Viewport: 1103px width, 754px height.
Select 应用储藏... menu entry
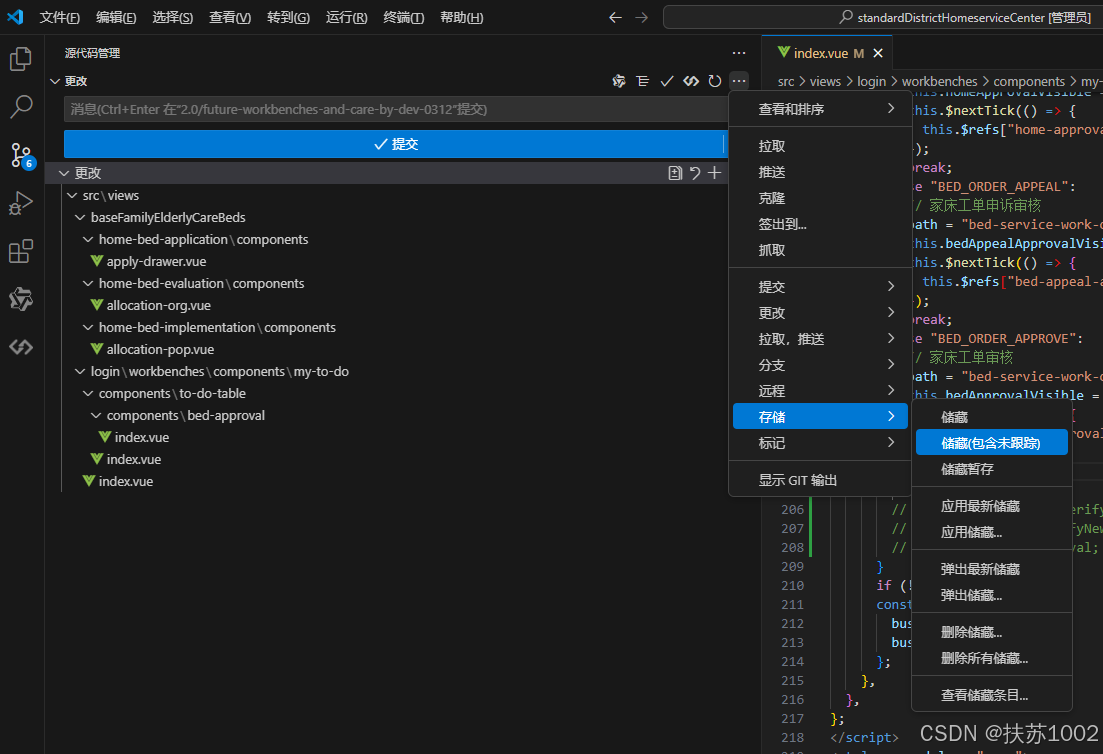tap(992, 532)
